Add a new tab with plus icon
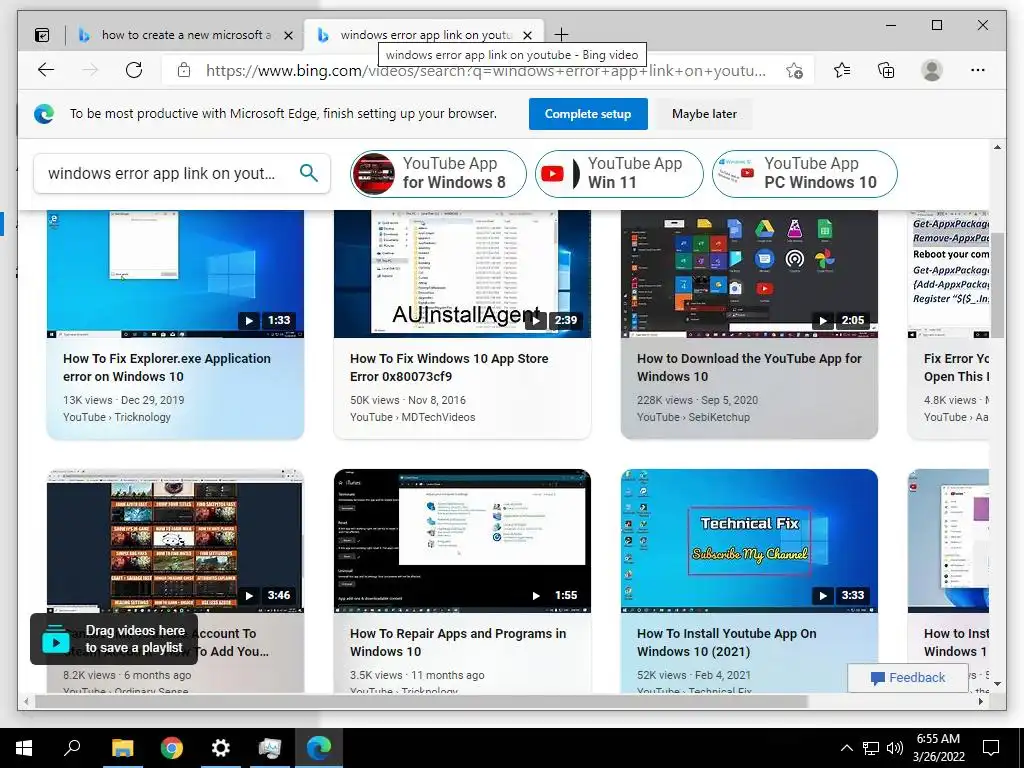The width and height of the screenshot is (1024, 768). [x=561, y=35]
